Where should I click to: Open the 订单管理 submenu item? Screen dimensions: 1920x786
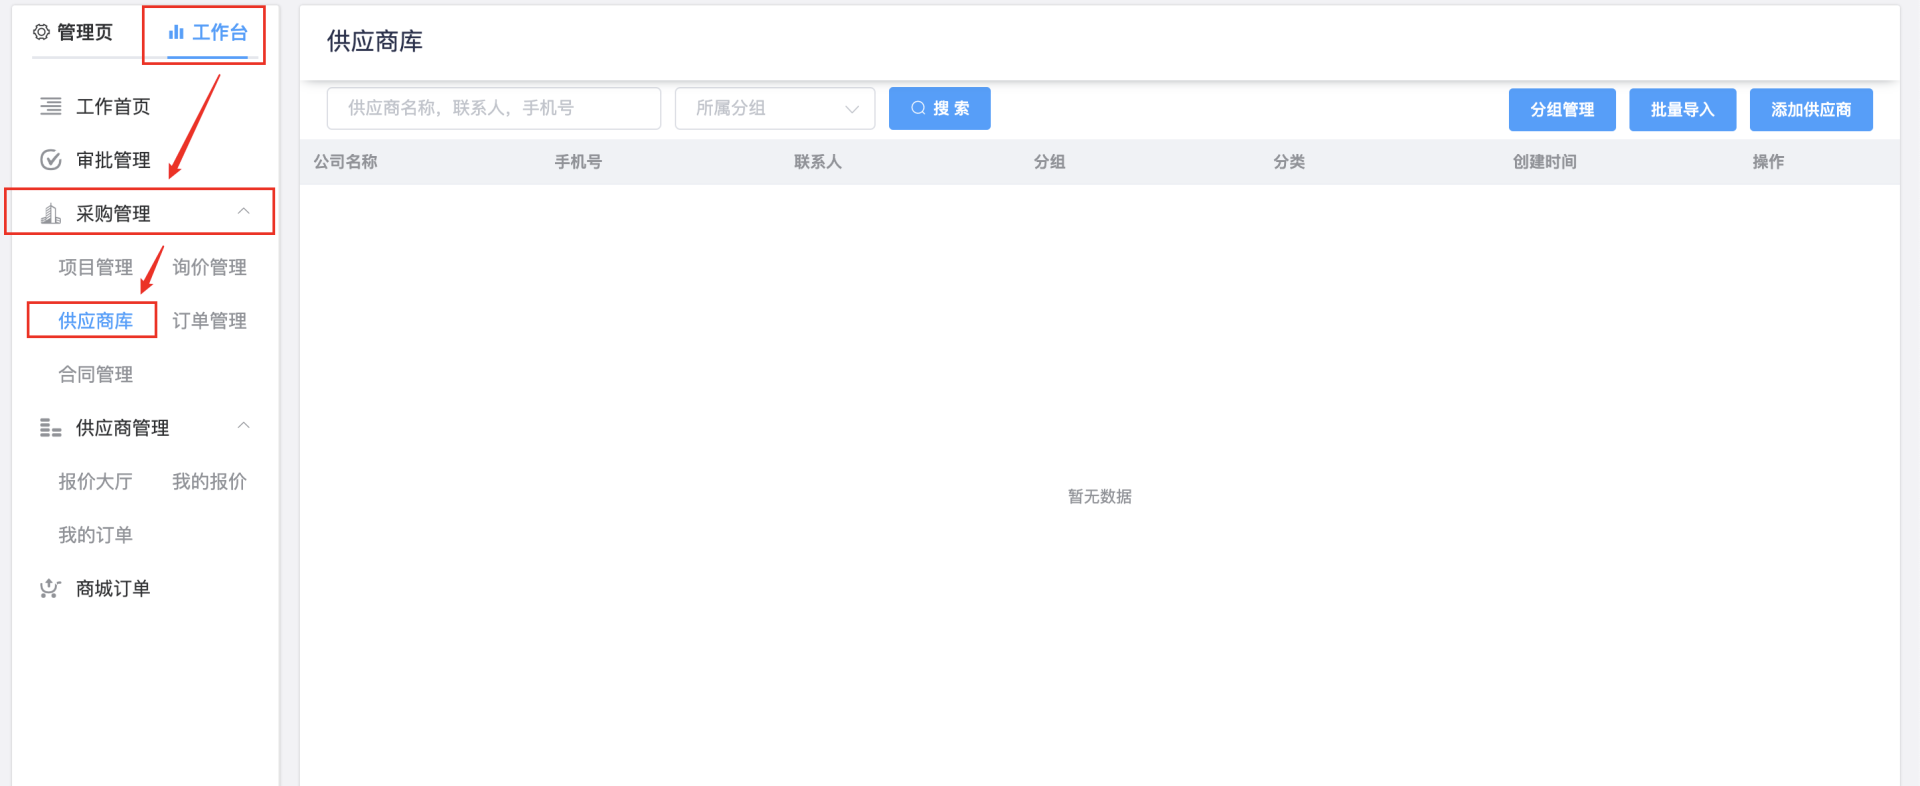[x=209, y=321]
